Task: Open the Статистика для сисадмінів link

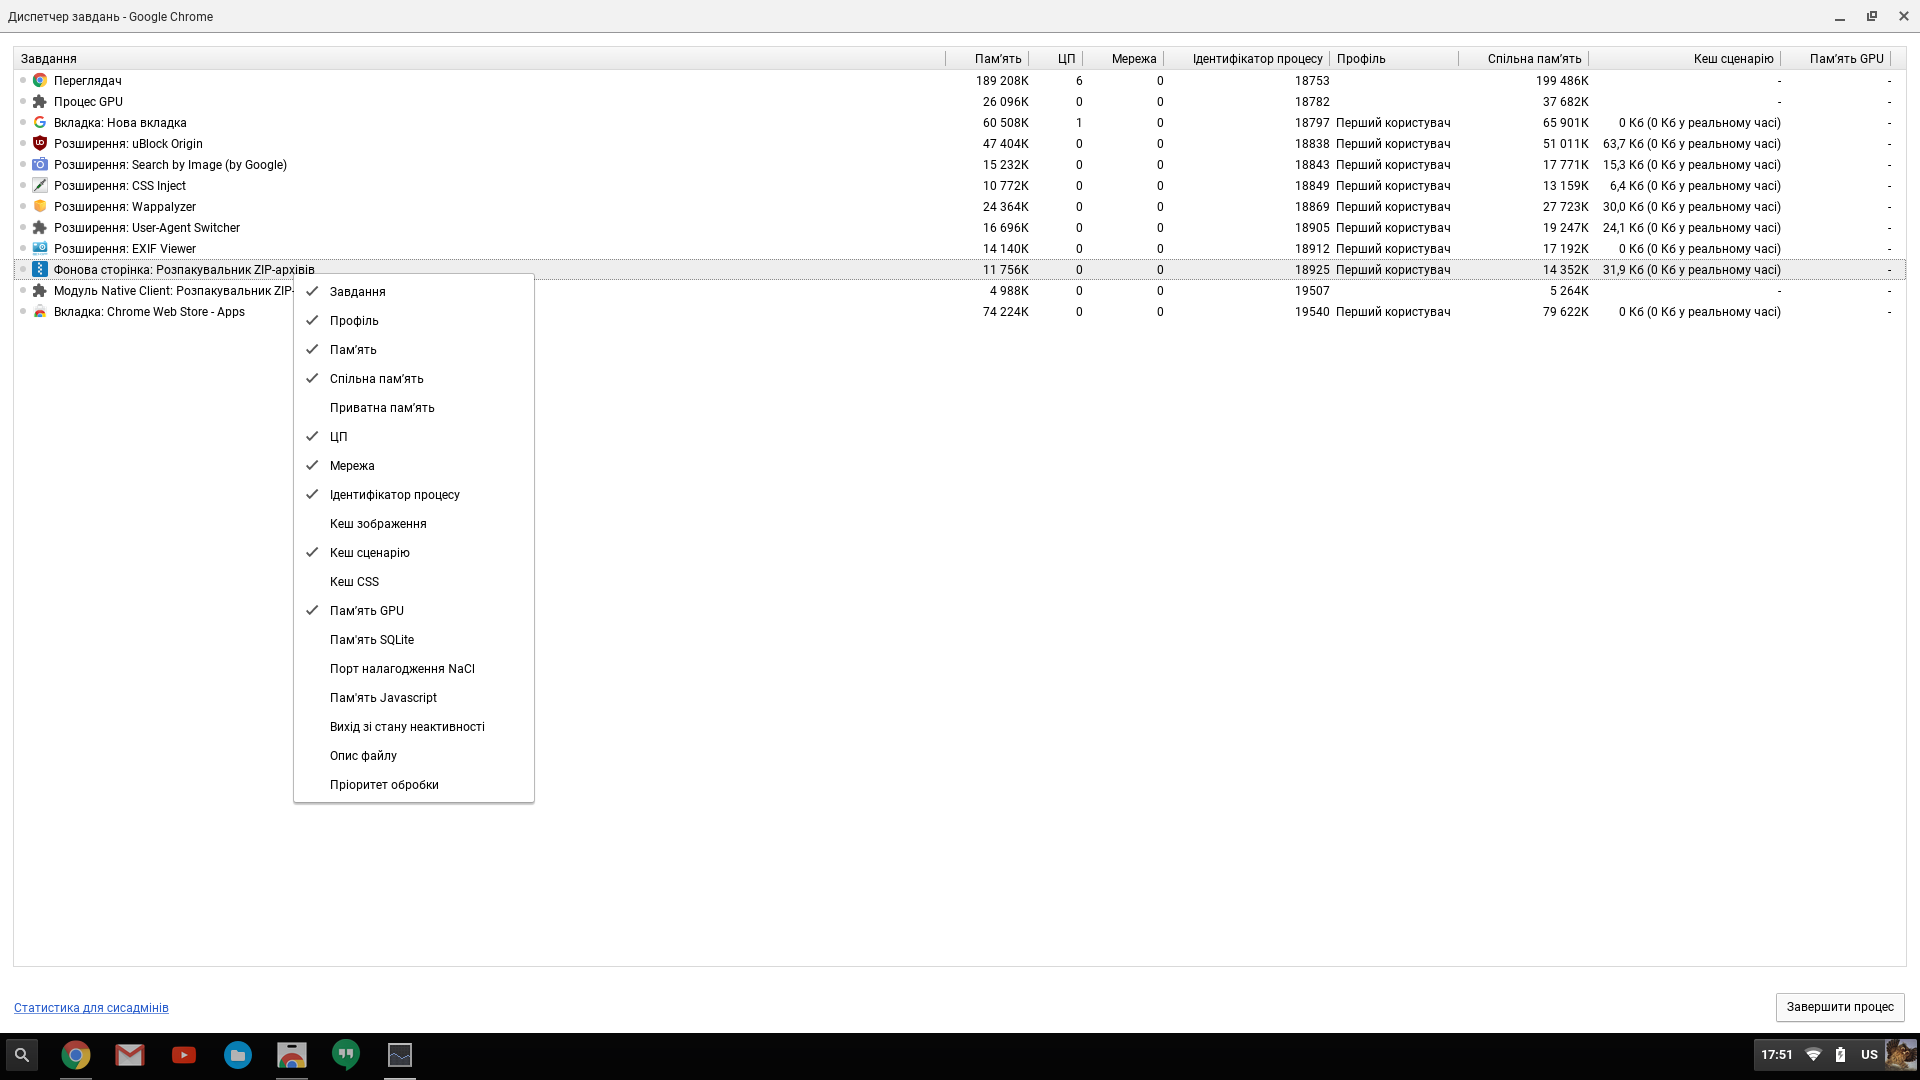Action: point(91,1008)
